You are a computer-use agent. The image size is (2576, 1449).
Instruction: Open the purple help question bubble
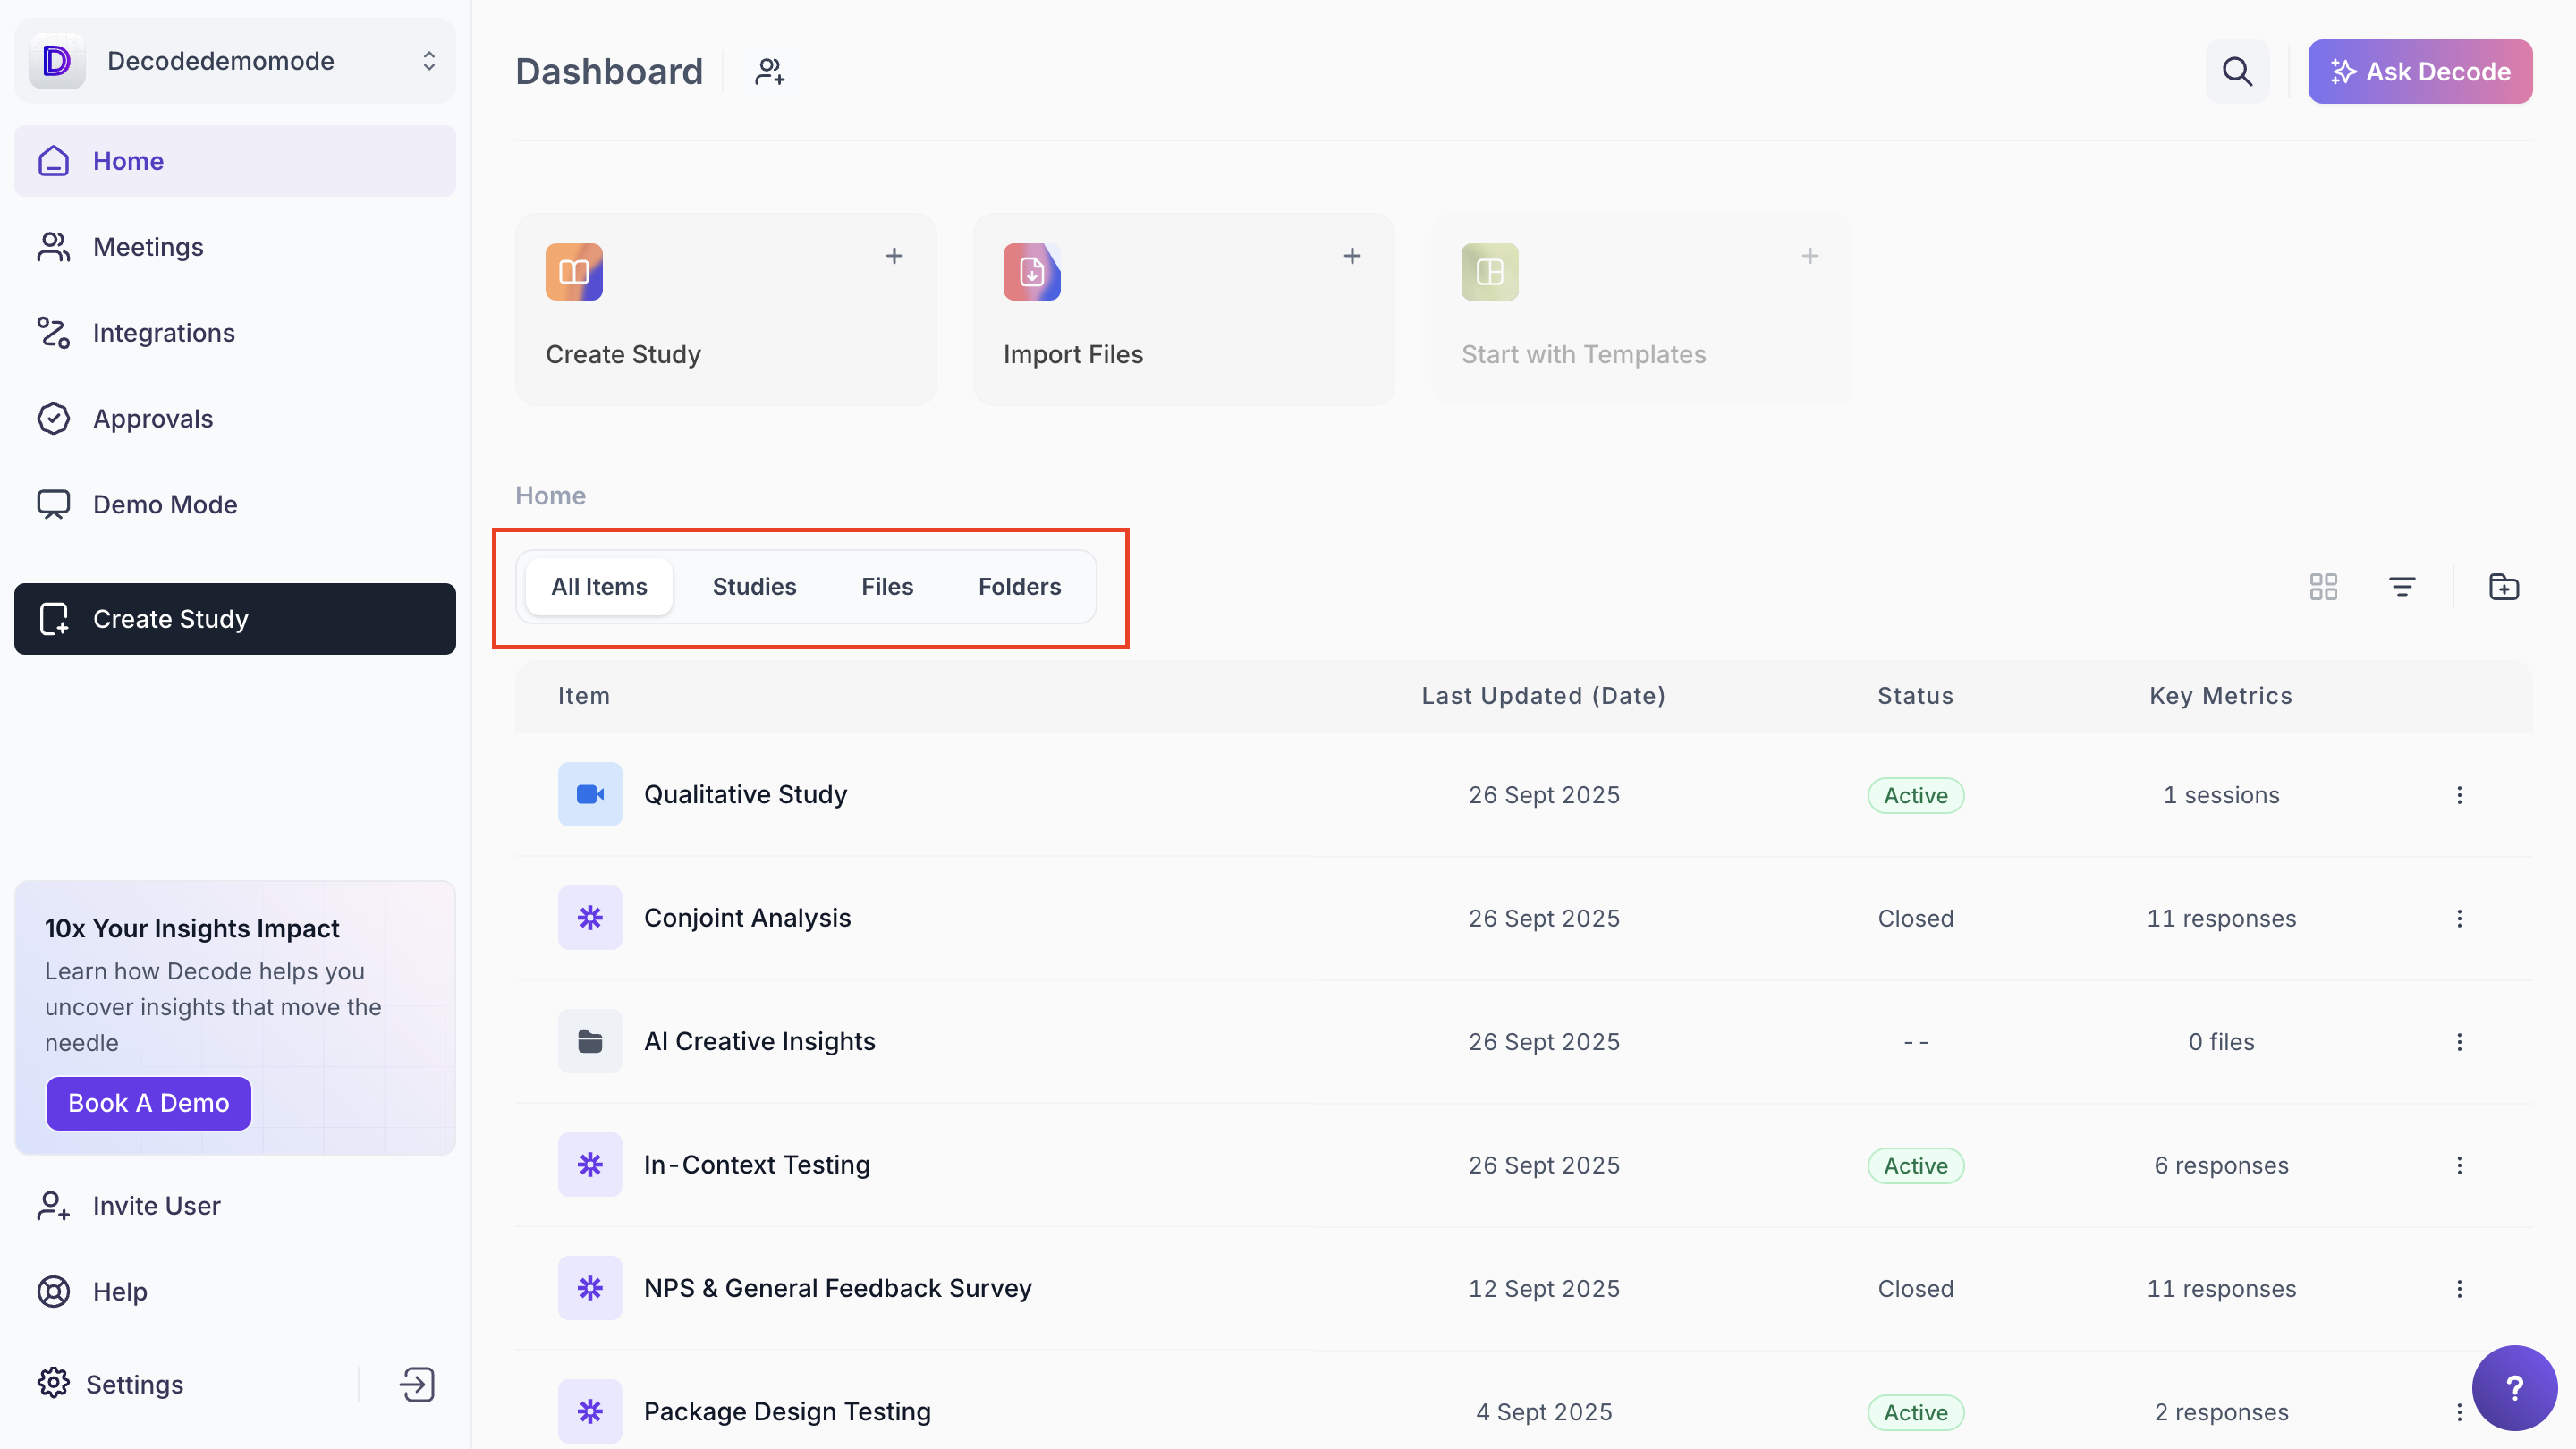click(2514, 1388)
